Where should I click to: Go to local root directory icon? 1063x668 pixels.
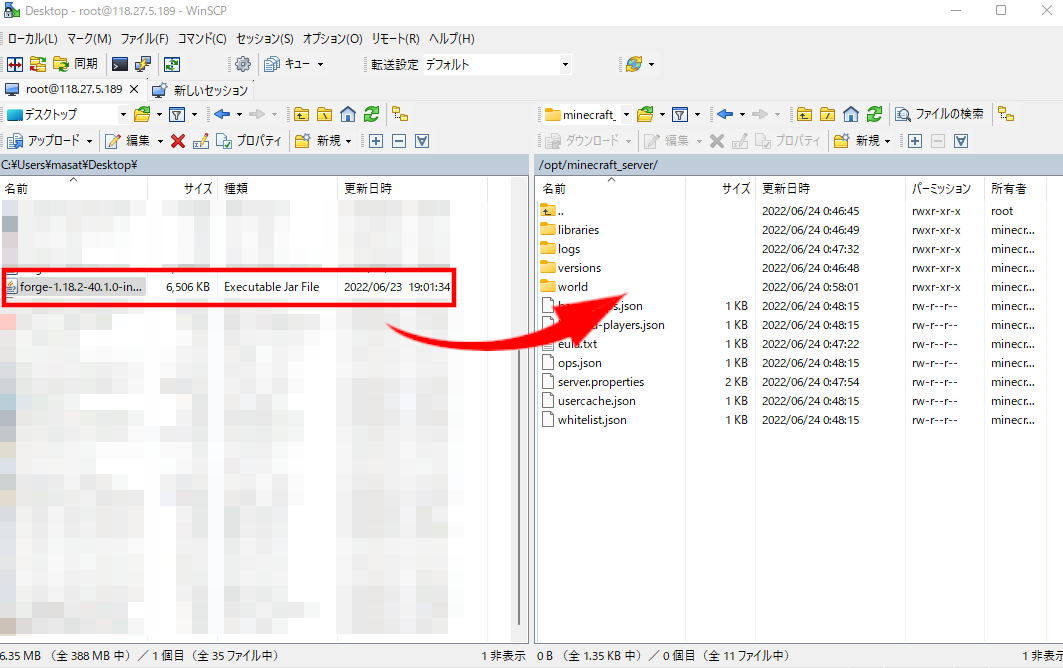pyautogui.click(x=325, y=115)
